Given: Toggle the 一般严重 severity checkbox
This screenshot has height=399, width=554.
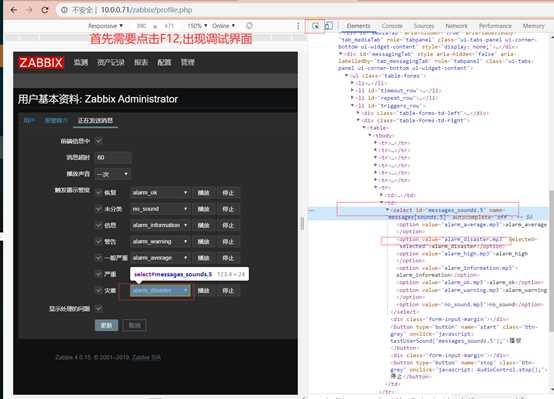Looking at the screenshot, I should coord(99,258).
